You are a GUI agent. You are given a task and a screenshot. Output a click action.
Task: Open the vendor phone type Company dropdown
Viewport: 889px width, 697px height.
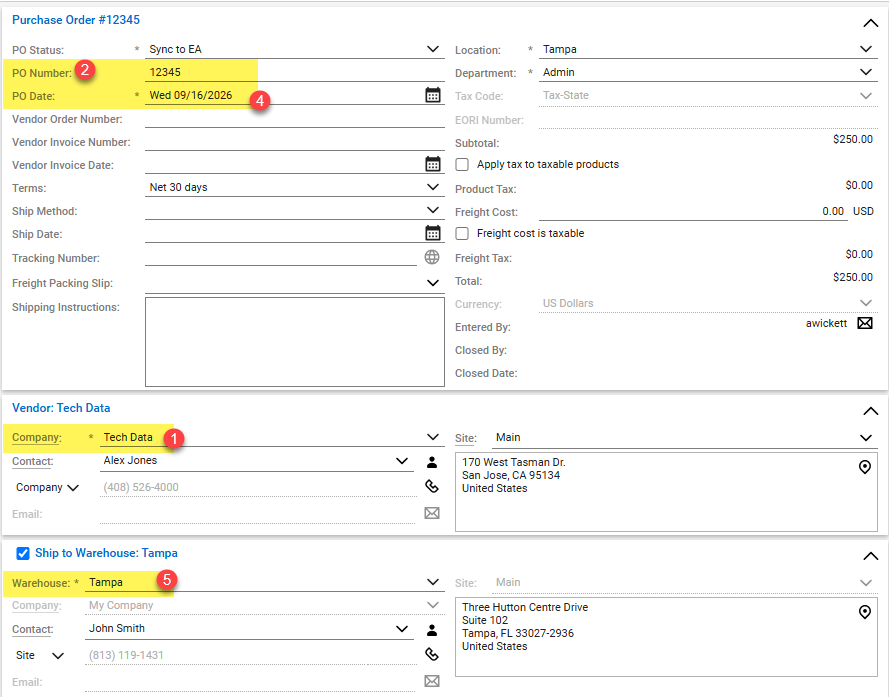click(48, 487)
